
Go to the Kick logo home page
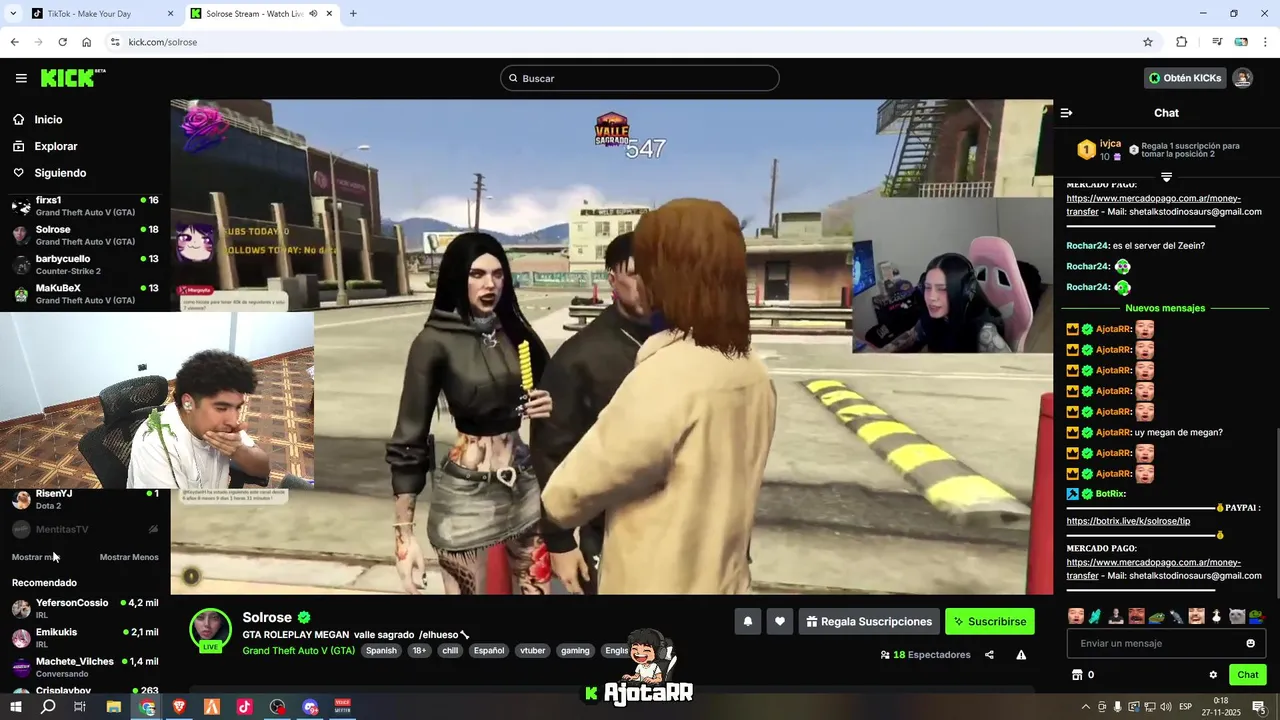[72, 78]
